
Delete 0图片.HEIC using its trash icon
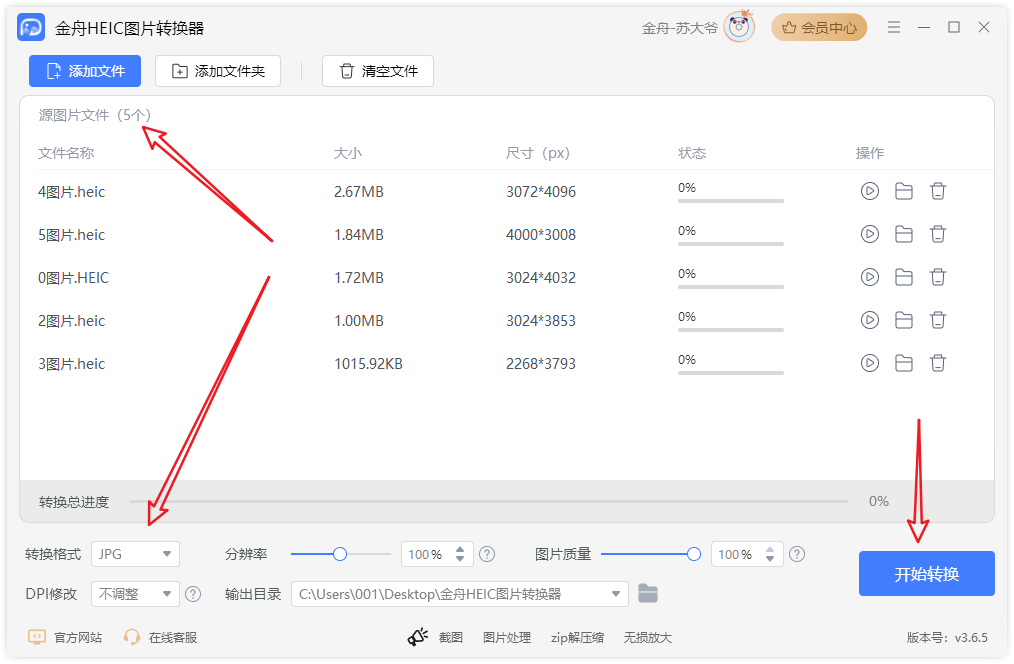tap(937, 277)
